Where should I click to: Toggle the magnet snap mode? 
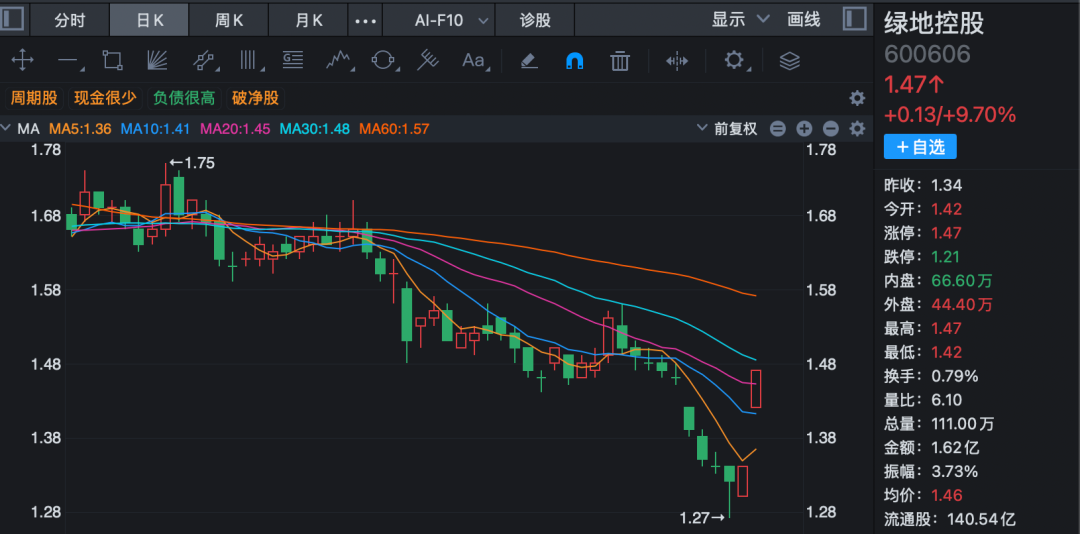575,61
